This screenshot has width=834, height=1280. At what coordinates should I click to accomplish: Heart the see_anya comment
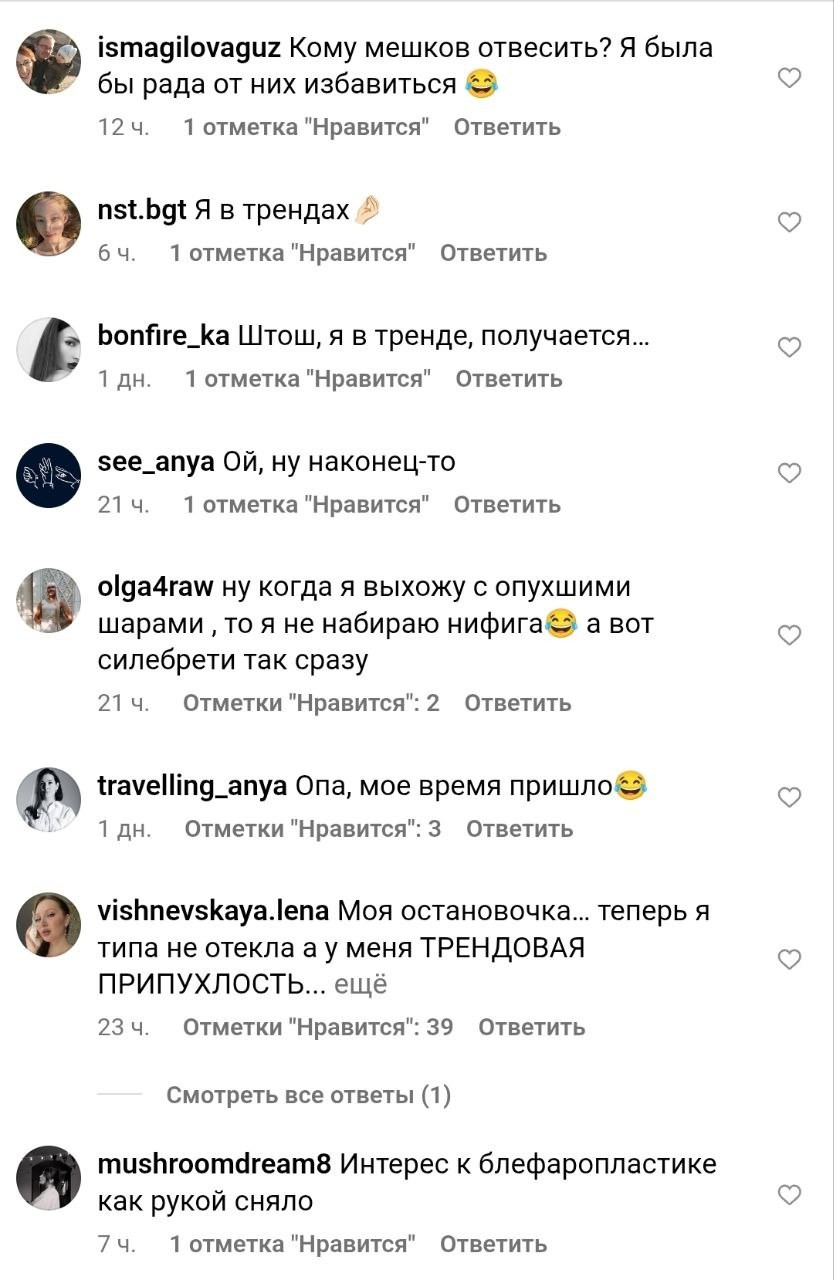[x=790, y=473]
